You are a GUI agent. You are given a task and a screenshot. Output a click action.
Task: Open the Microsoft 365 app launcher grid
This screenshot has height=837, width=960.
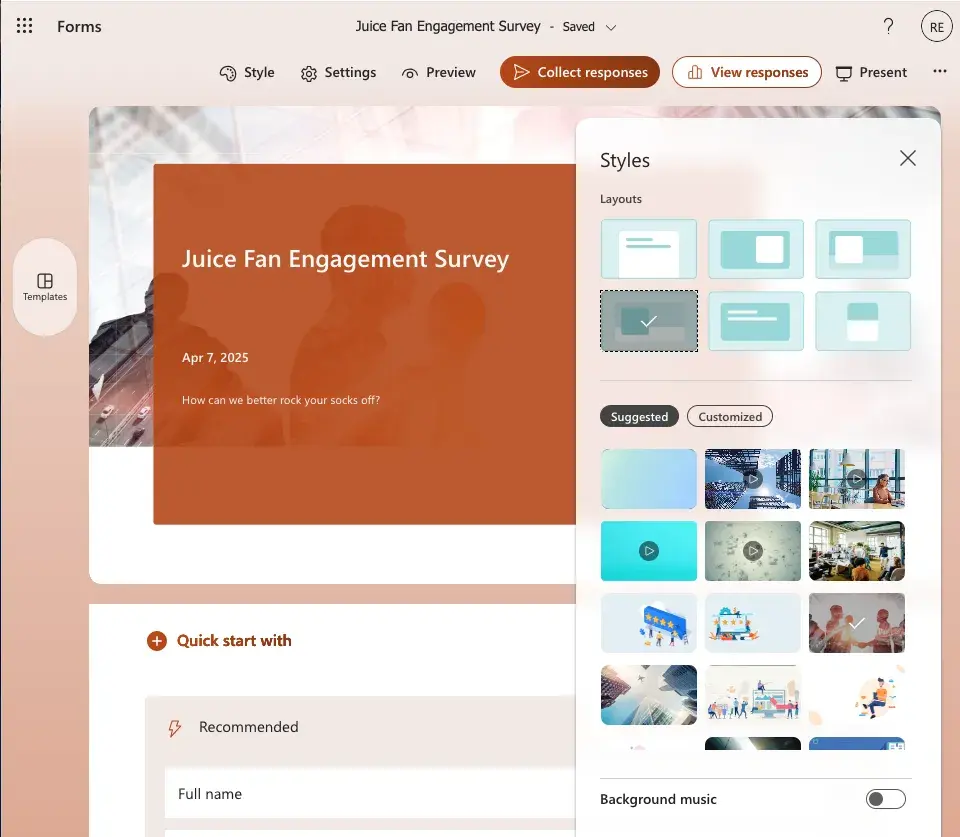24,26
